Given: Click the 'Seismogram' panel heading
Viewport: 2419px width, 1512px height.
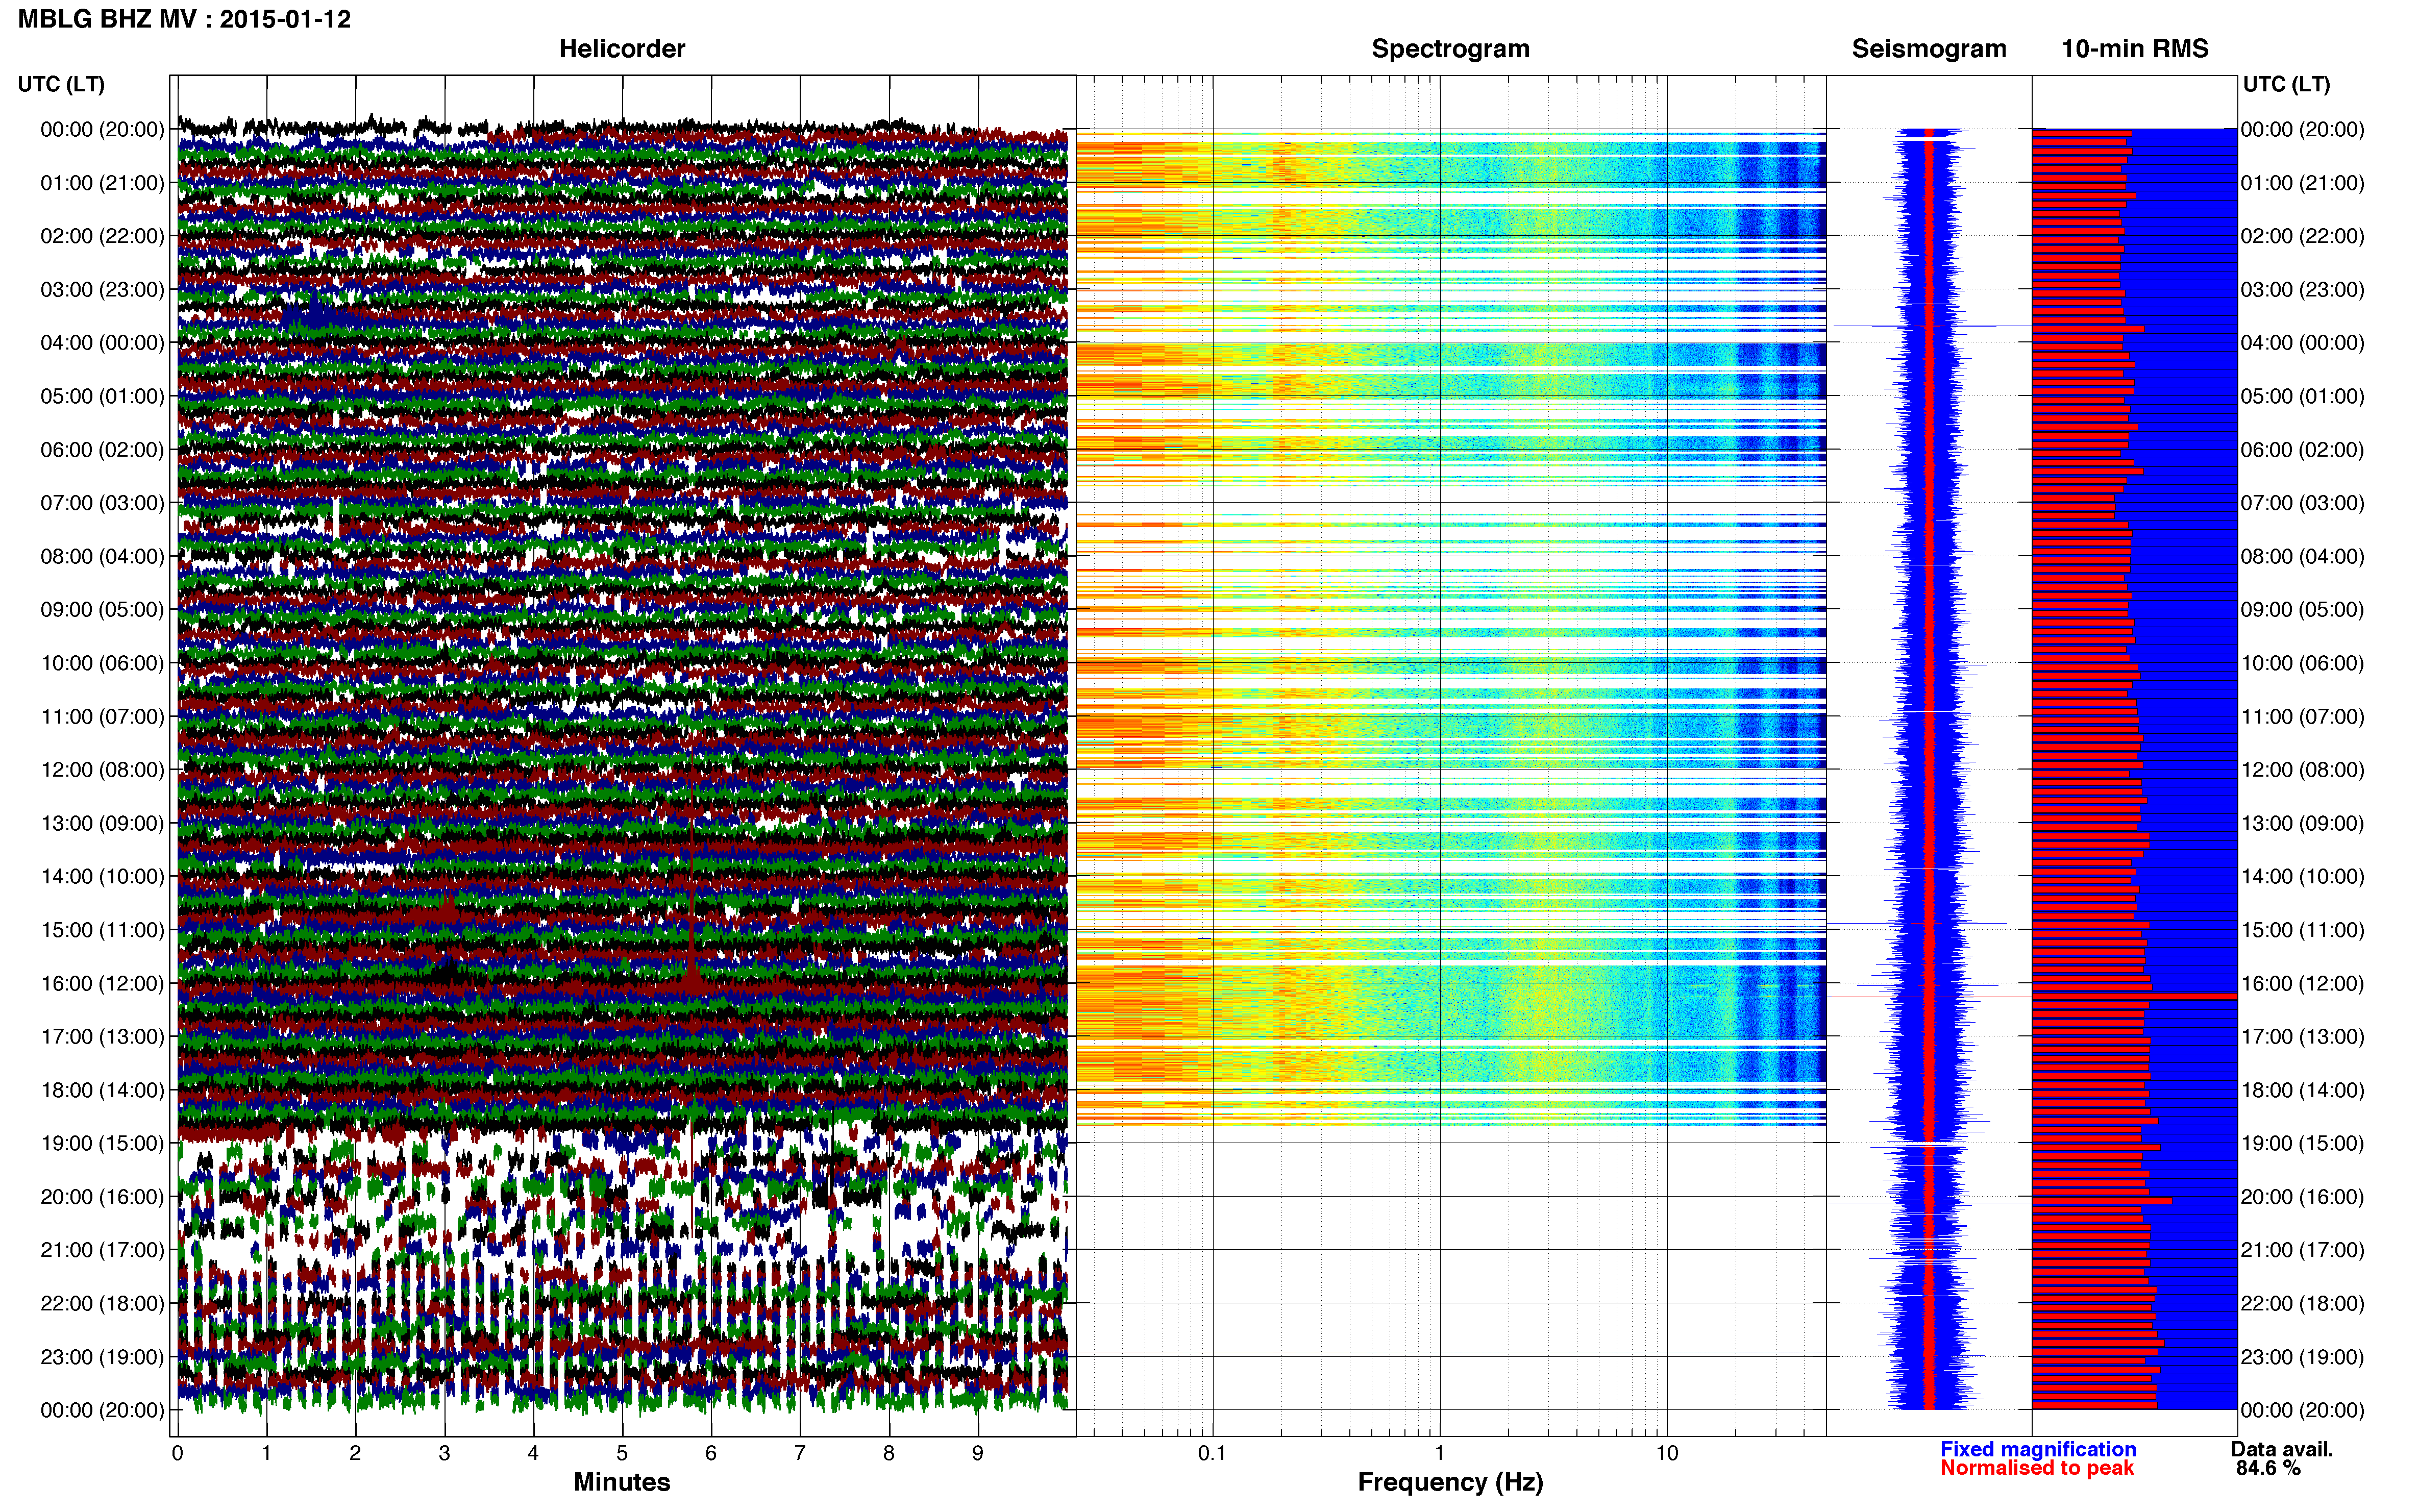Looking at the screenshot, I should click(1929, 49).
